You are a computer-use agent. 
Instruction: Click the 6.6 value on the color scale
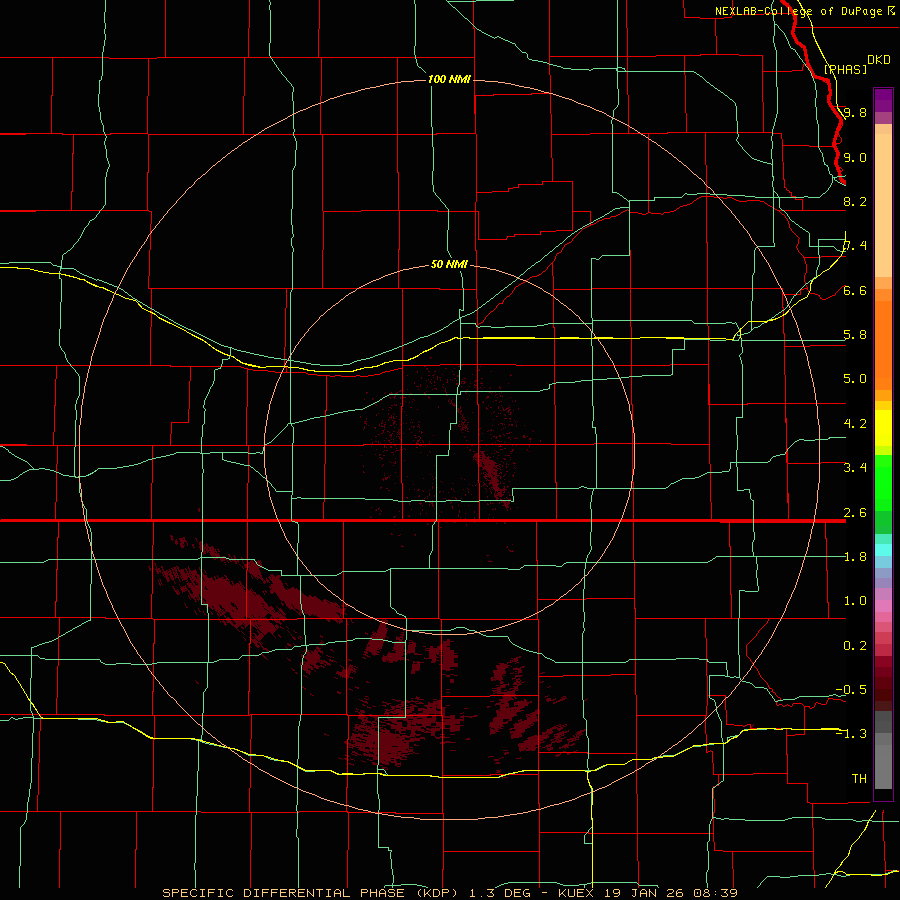pos(855,290)
